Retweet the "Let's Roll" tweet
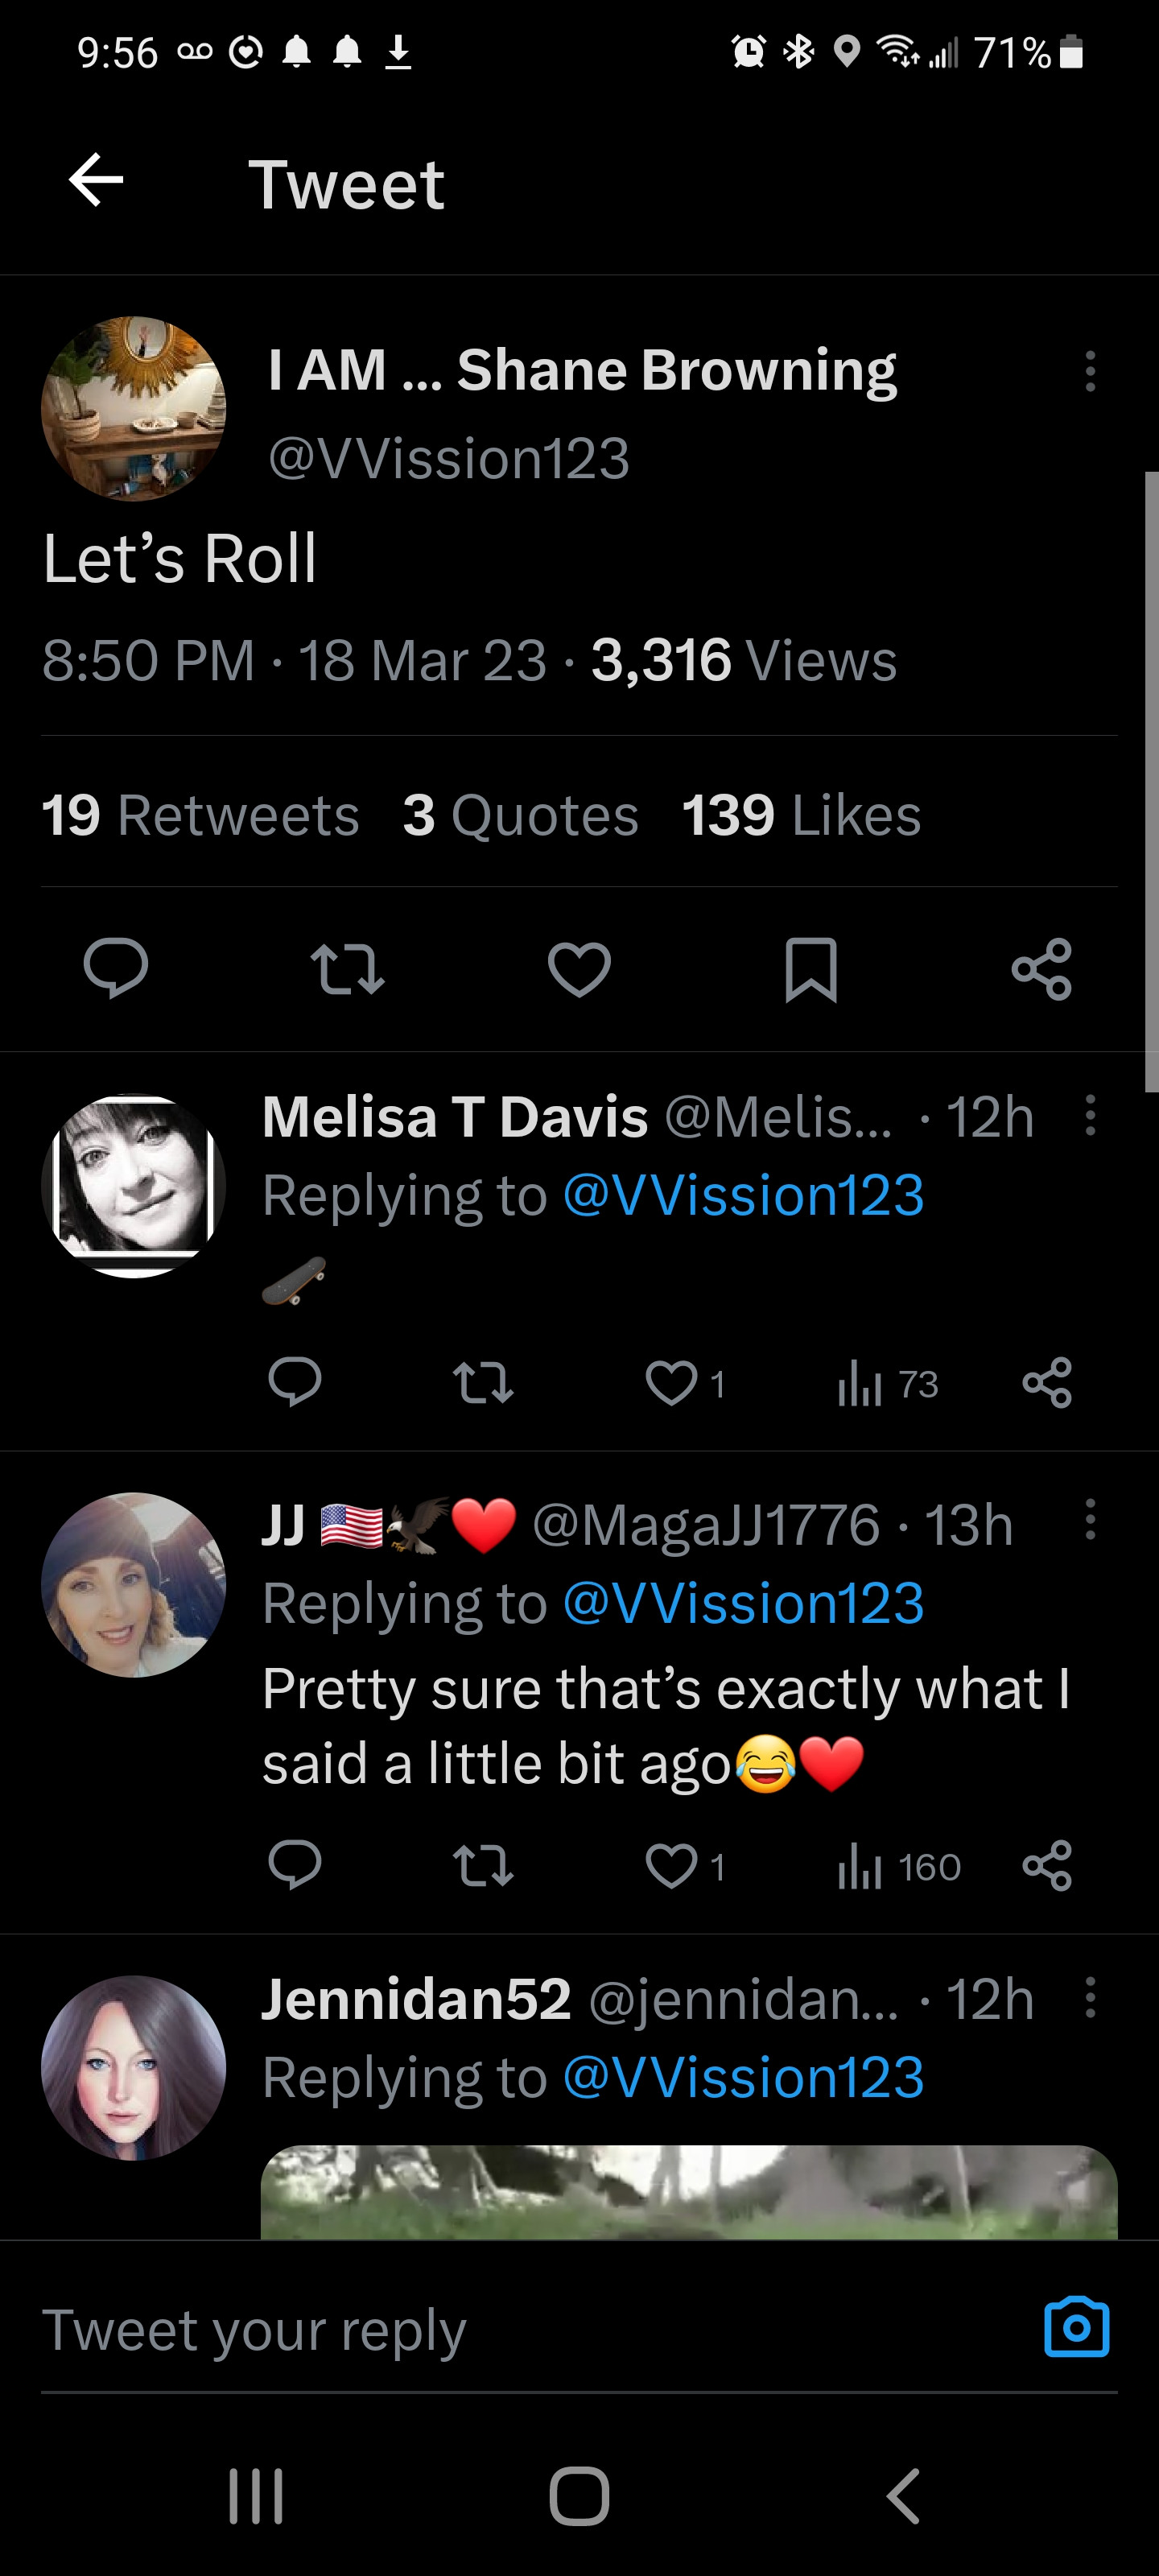 click(x=347, y=968)
